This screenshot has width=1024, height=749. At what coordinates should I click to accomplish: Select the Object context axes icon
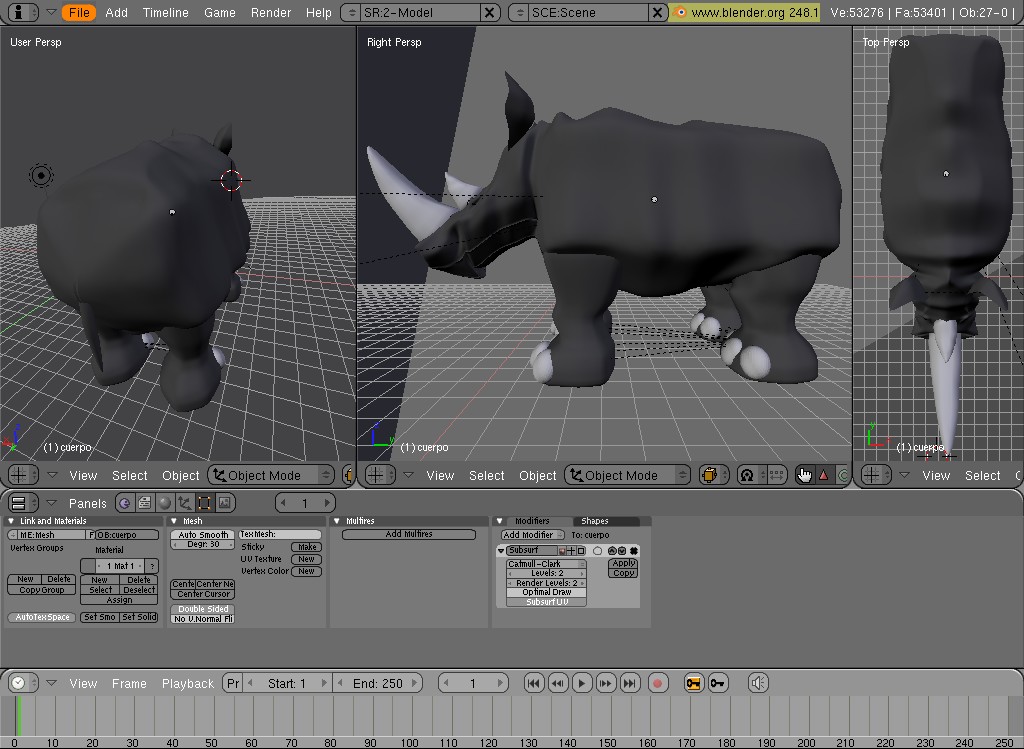(x=185, y=503)
